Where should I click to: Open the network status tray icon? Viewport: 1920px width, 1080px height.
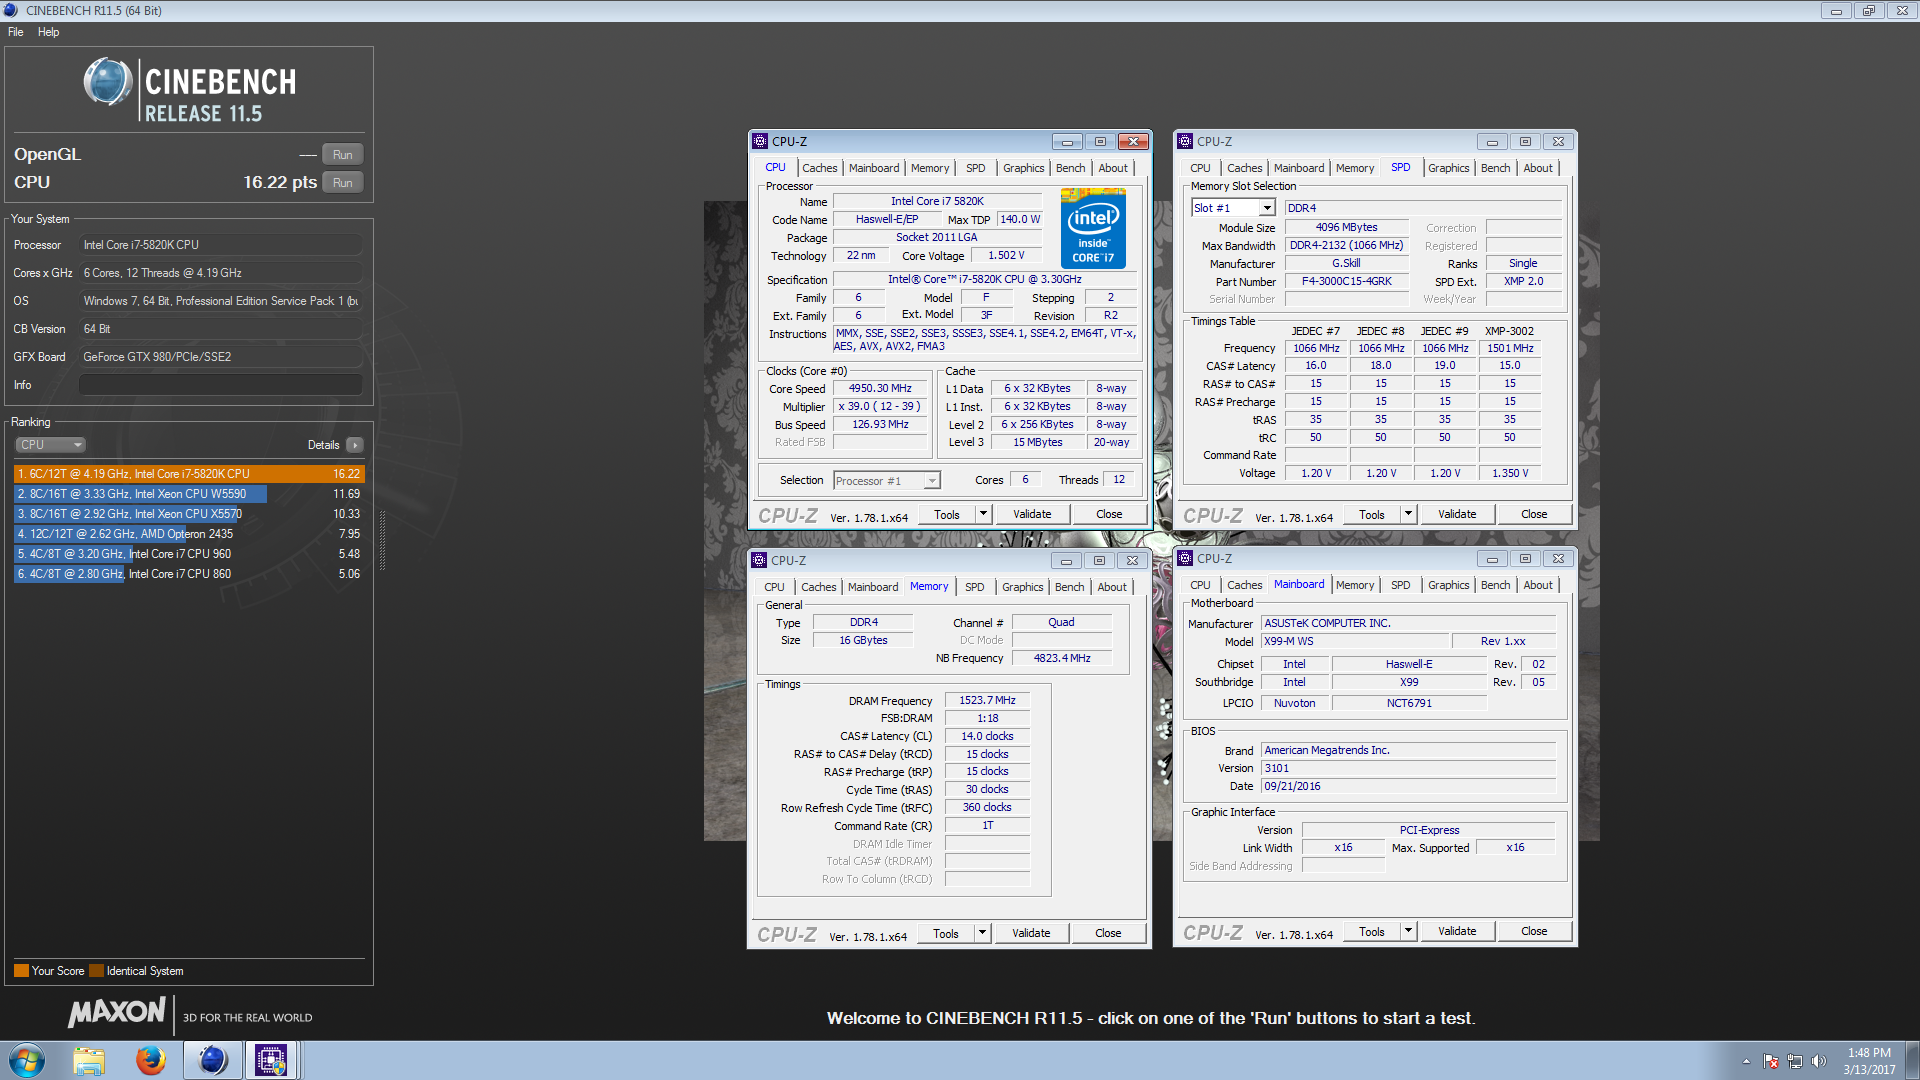pos(1795,1061)
